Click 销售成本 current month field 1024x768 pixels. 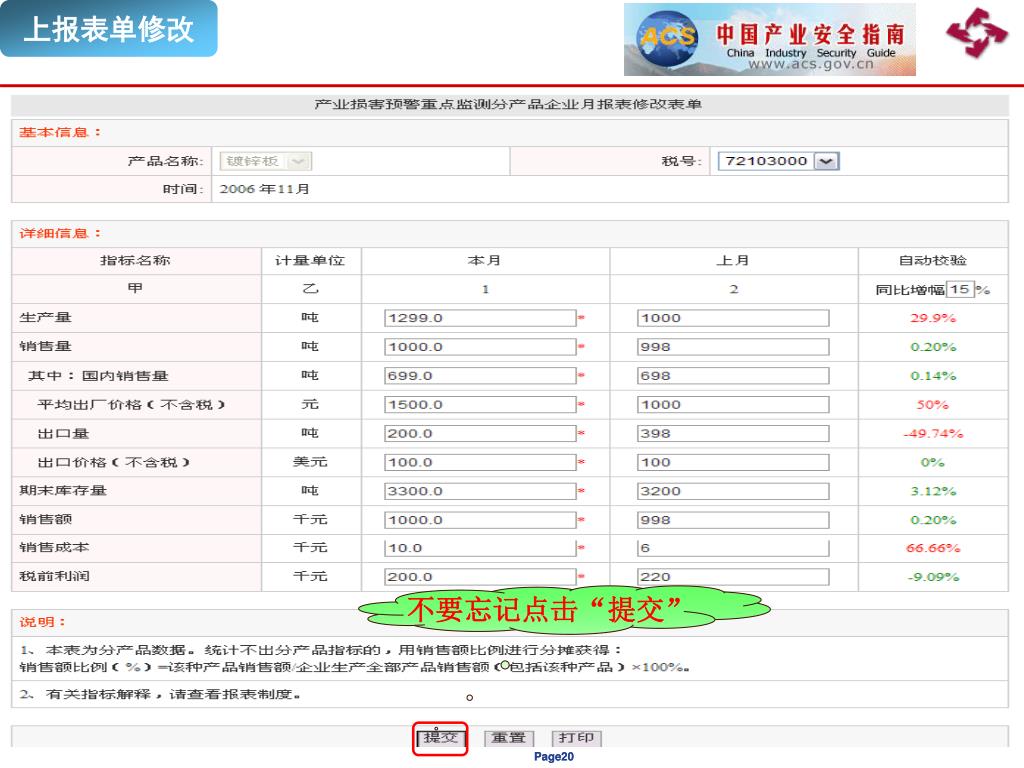tap(480, 548)
